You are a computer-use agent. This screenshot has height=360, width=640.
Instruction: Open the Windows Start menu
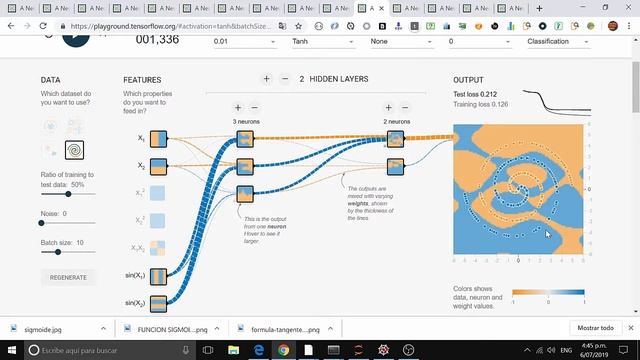(11, 350)
